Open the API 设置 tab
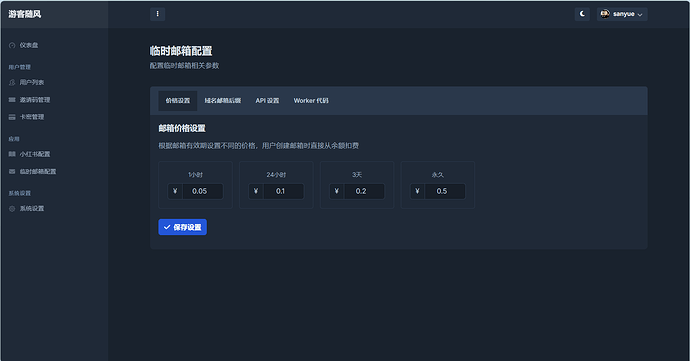 267,101
